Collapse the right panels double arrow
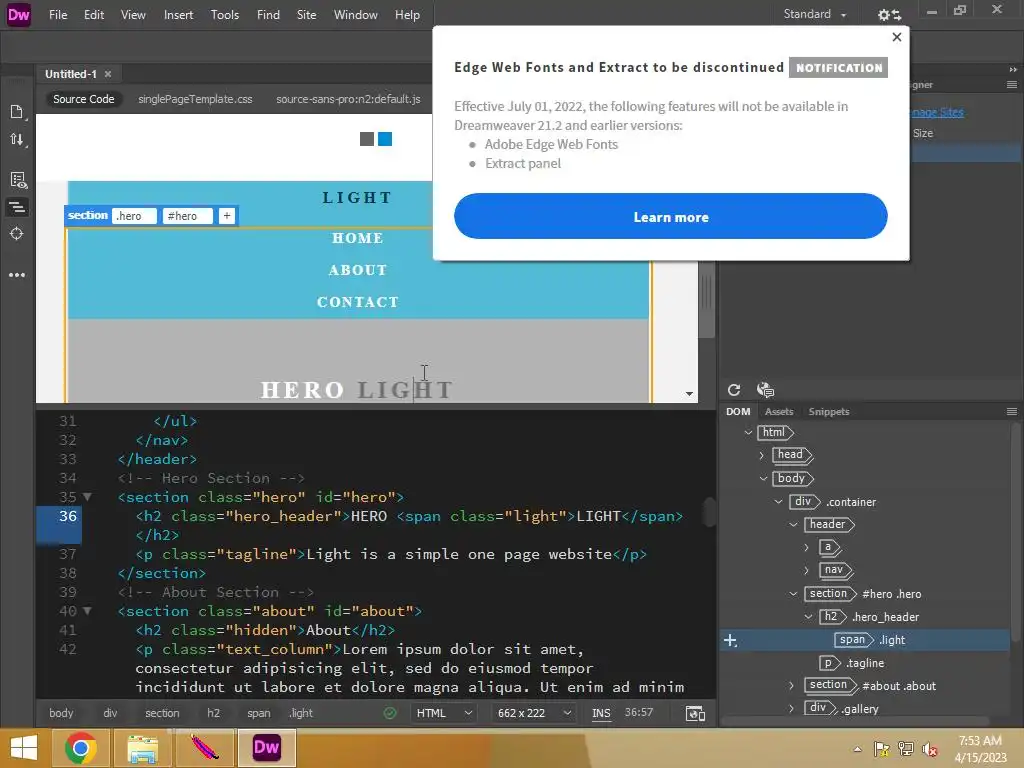 point(1013,69)
